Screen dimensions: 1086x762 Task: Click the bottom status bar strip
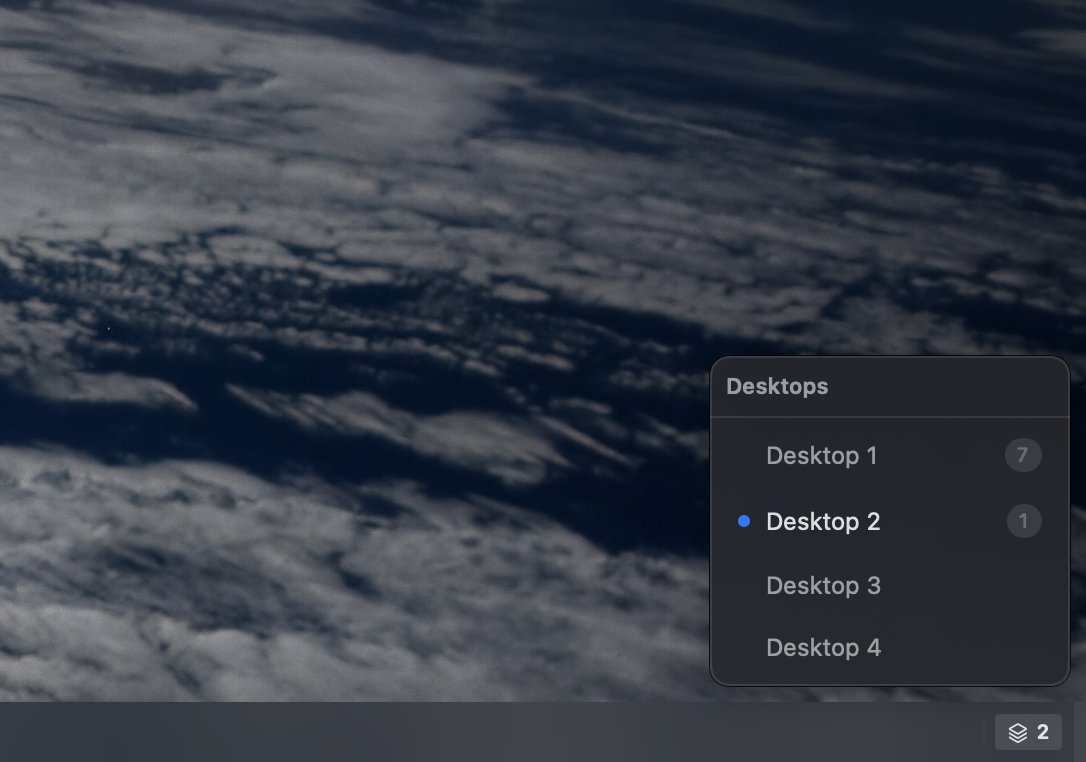click(x=500, y=731)
